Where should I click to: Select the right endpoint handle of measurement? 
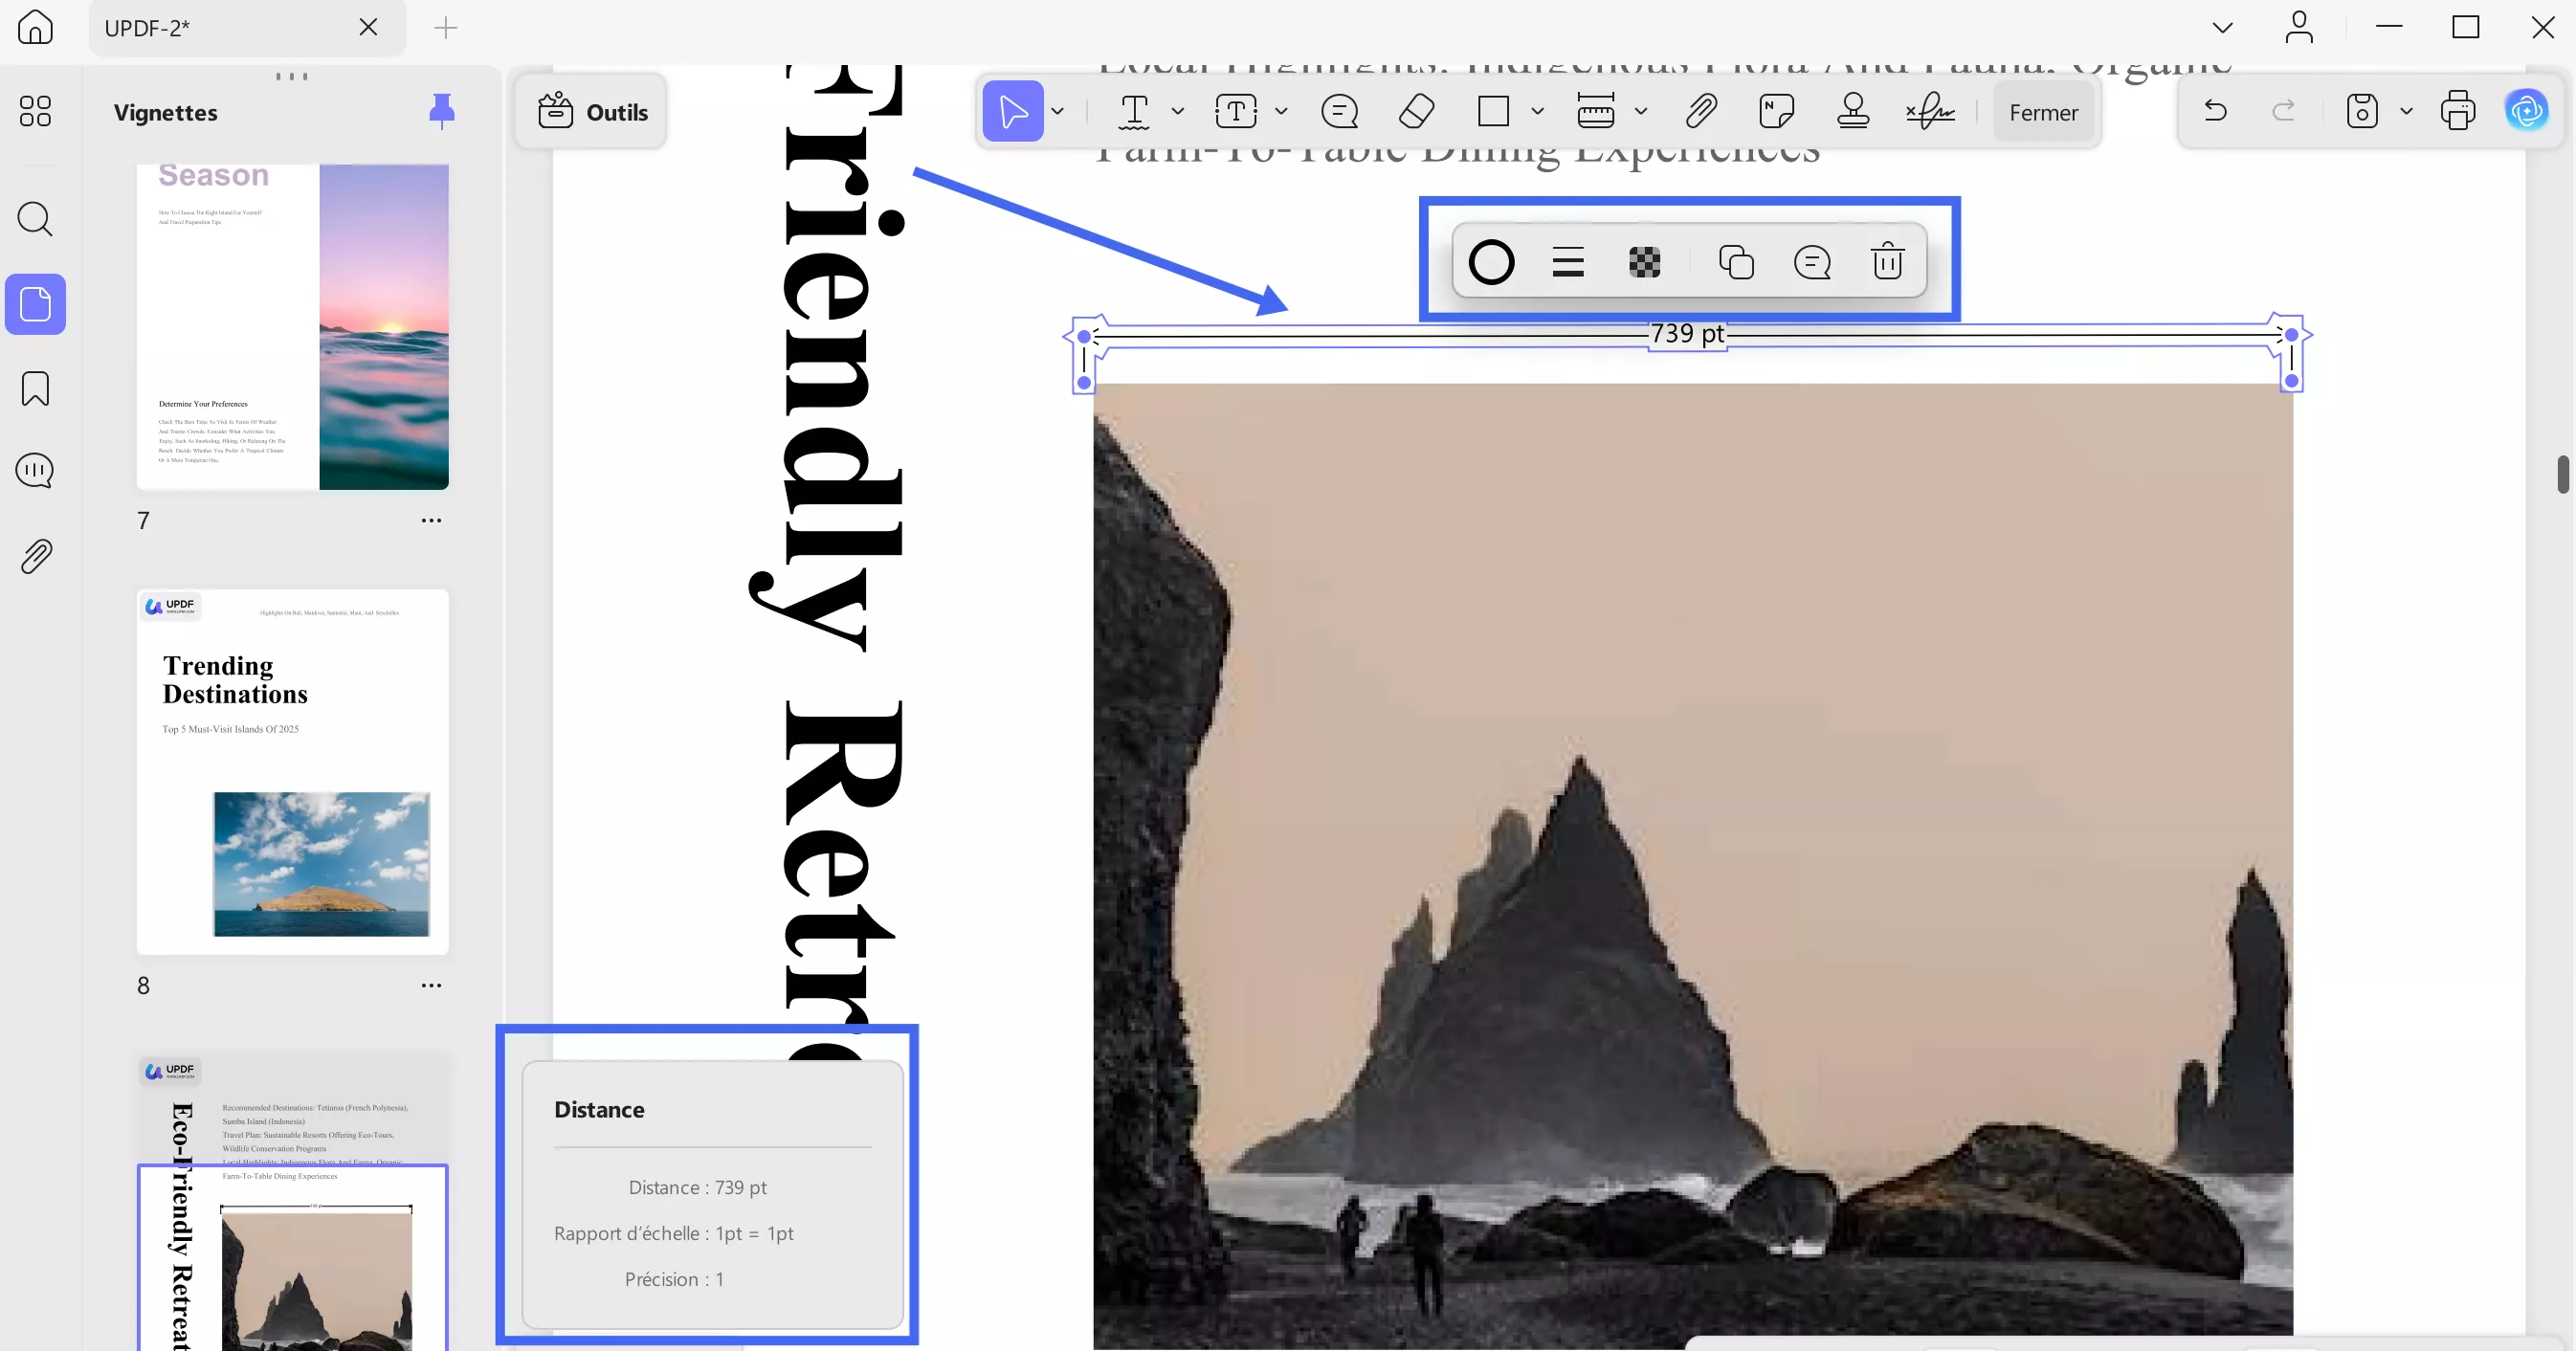click(2291, 335)
